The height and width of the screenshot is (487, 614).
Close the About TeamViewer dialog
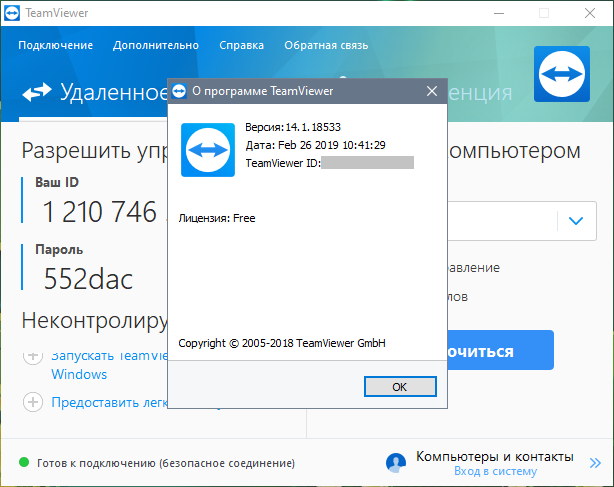pyautogui.click(x=432, y=91)
